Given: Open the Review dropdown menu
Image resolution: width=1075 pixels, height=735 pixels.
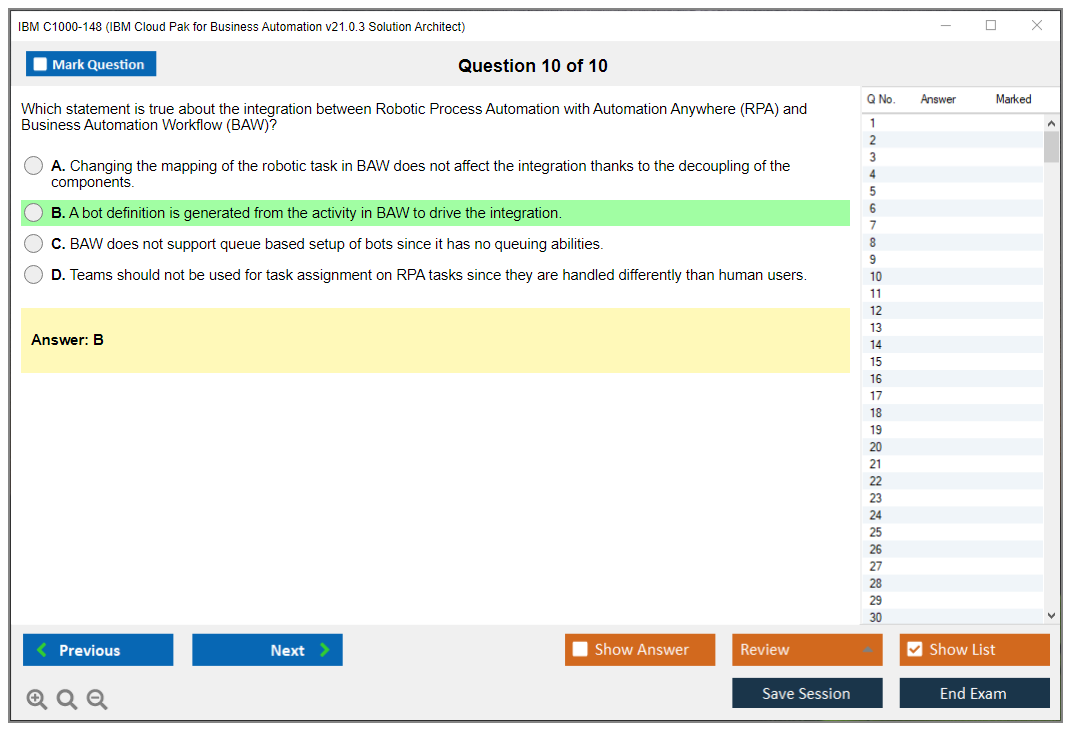Looking at the screenshot, I should click(x=806, y=649).
